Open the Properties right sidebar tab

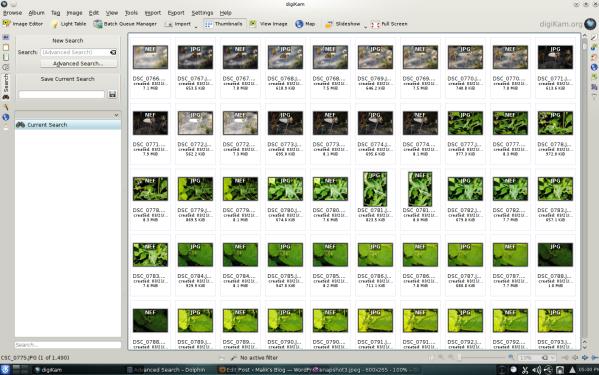[x=594, y=37]
